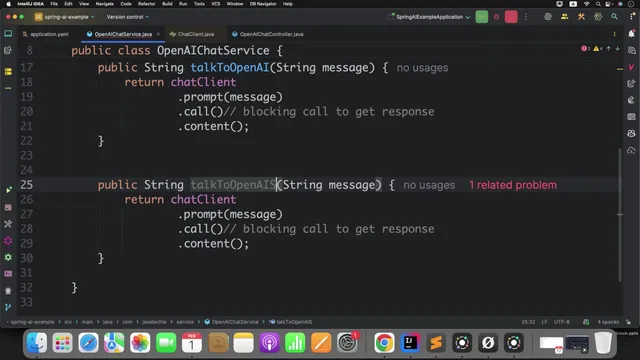
Task: Close the OpenAIChatService.java tab
Action: point(158,34)
